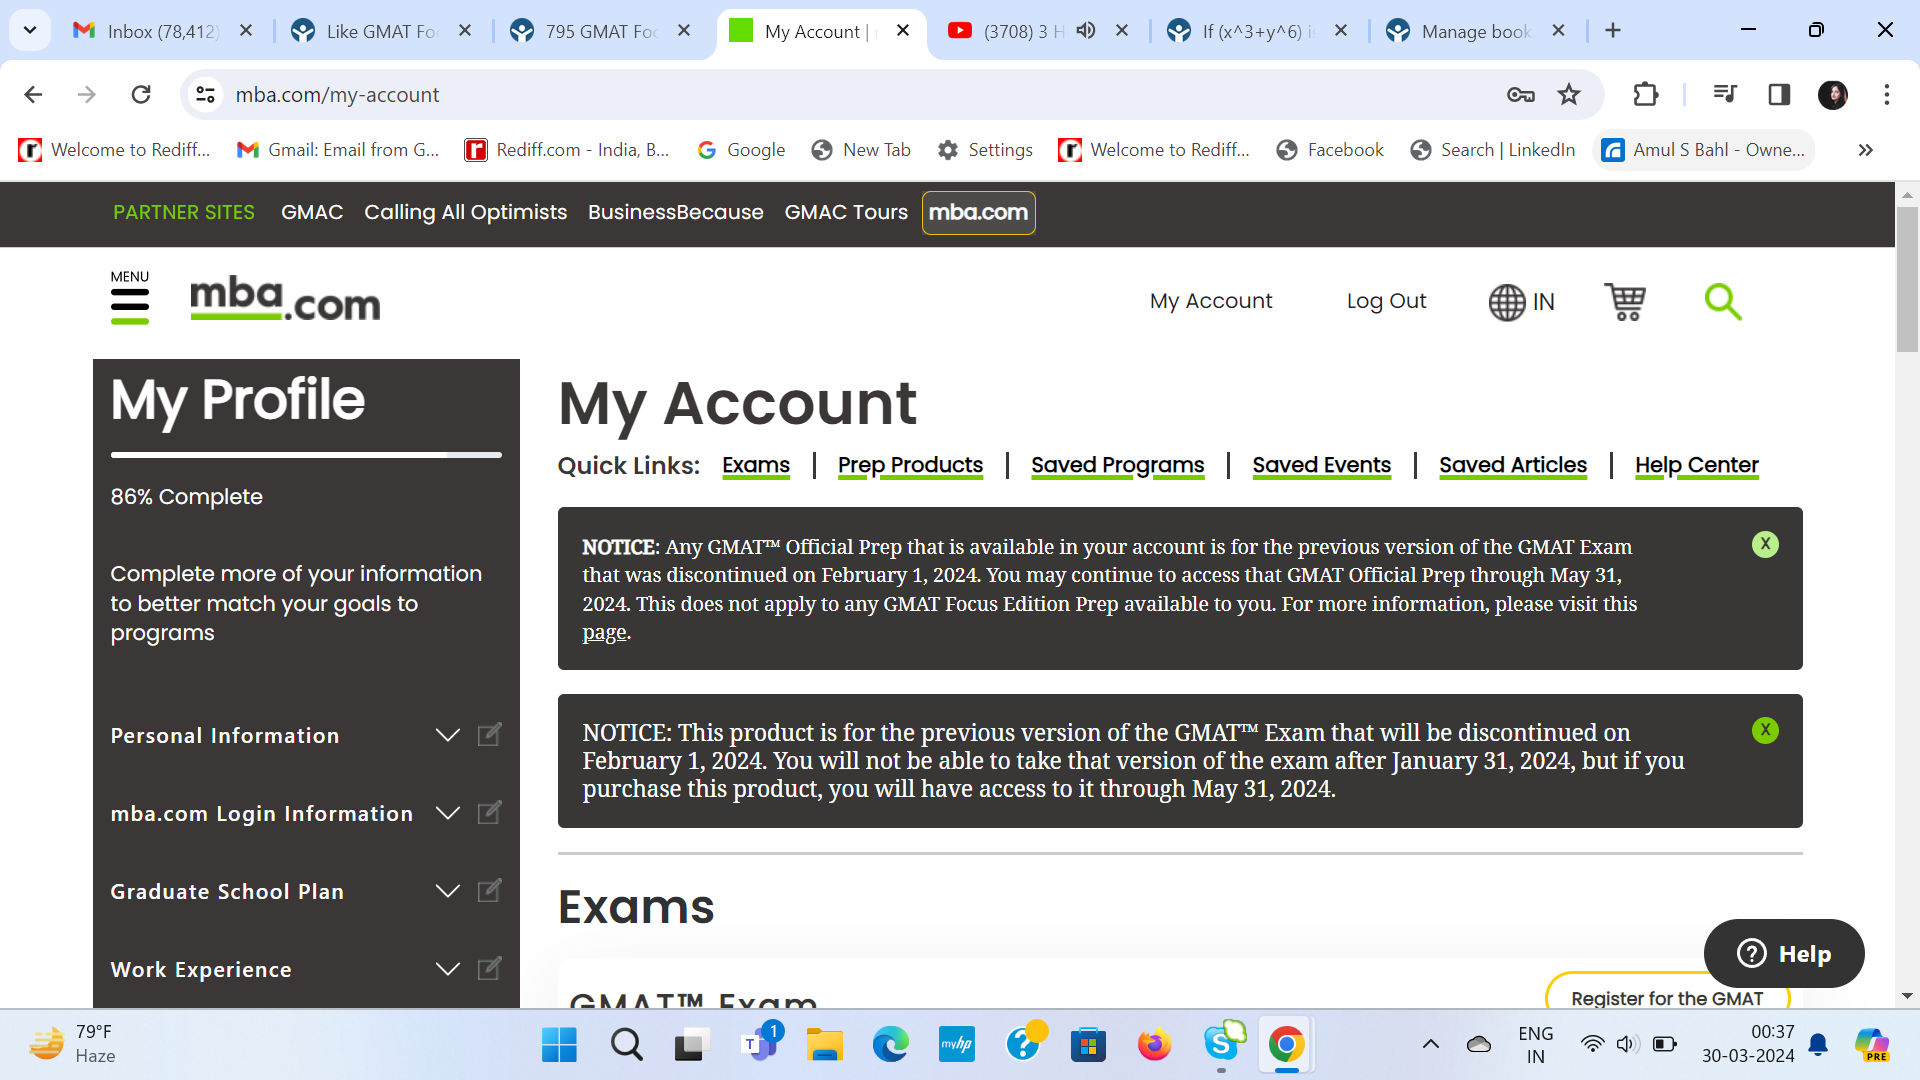Click the green search magnifier icon
The image size is (1920, 1080).
tap(1722, 301)
